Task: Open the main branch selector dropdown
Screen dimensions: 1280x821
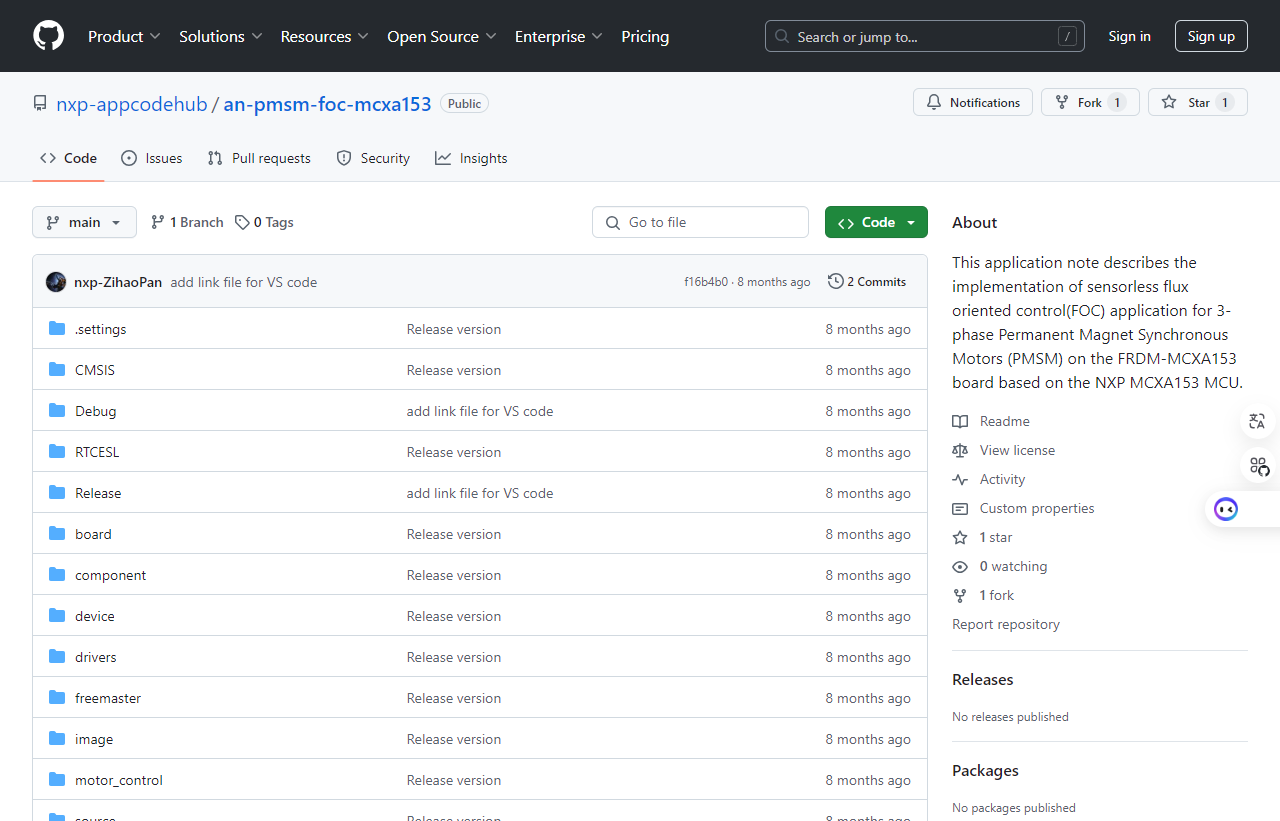Action: [x=84, y=222]
